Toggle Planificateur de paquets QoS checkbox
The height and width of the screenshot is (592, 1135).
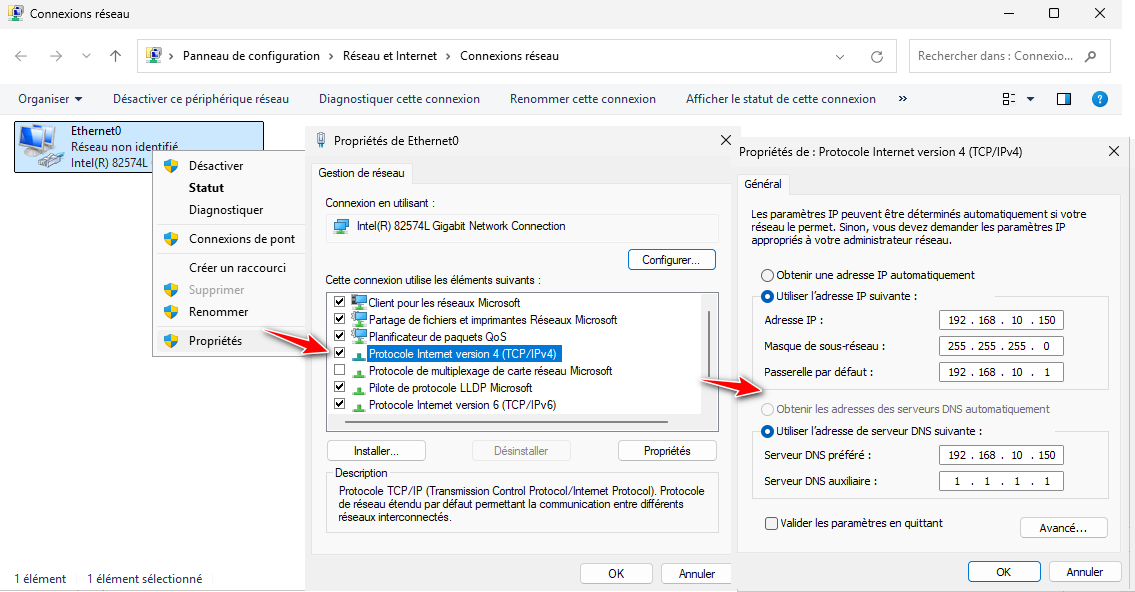pyautogui.click(x=339, y=336)
